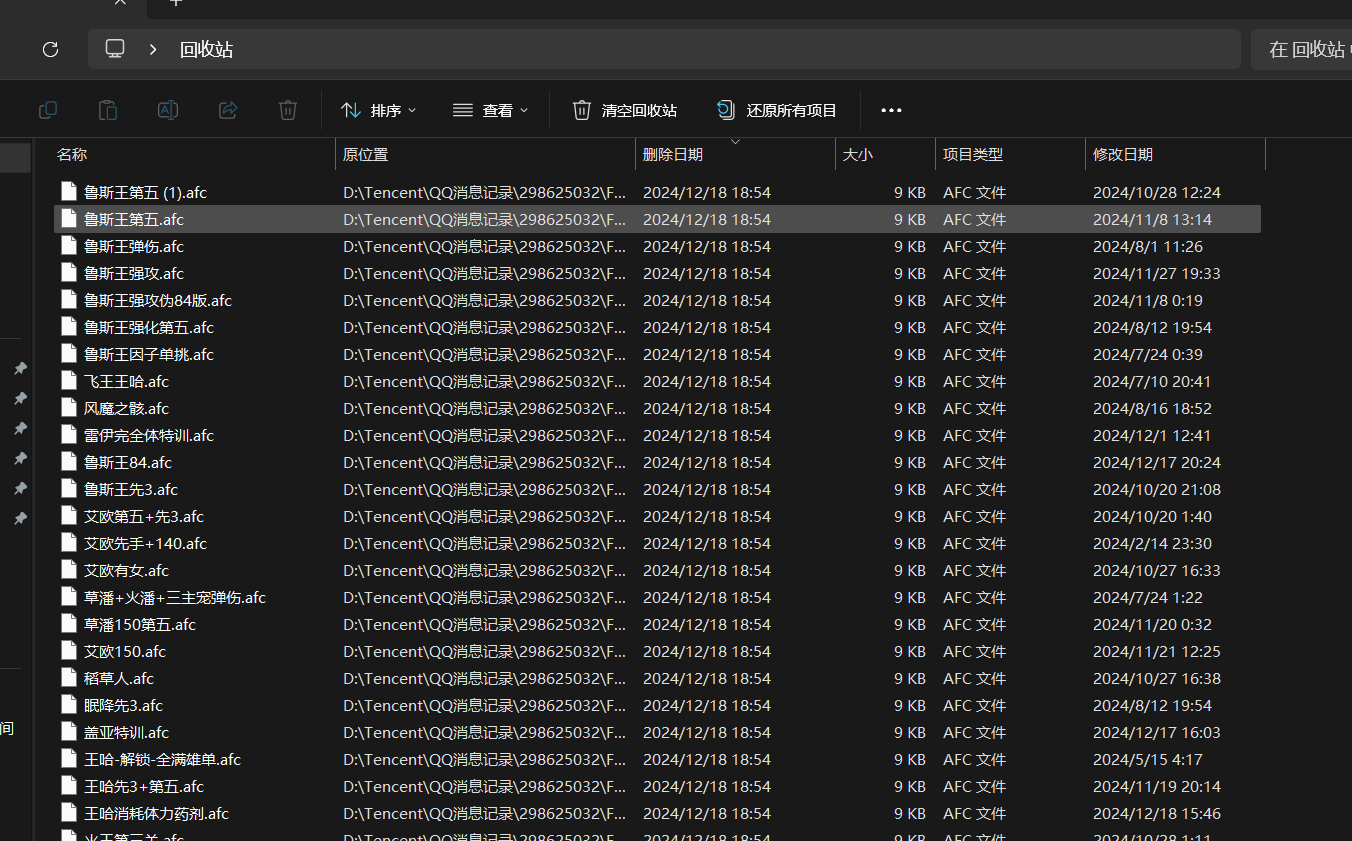The image size is (1352, 841).
Task: Sort by the 删除日期 column header
Action: click(673, 154)
